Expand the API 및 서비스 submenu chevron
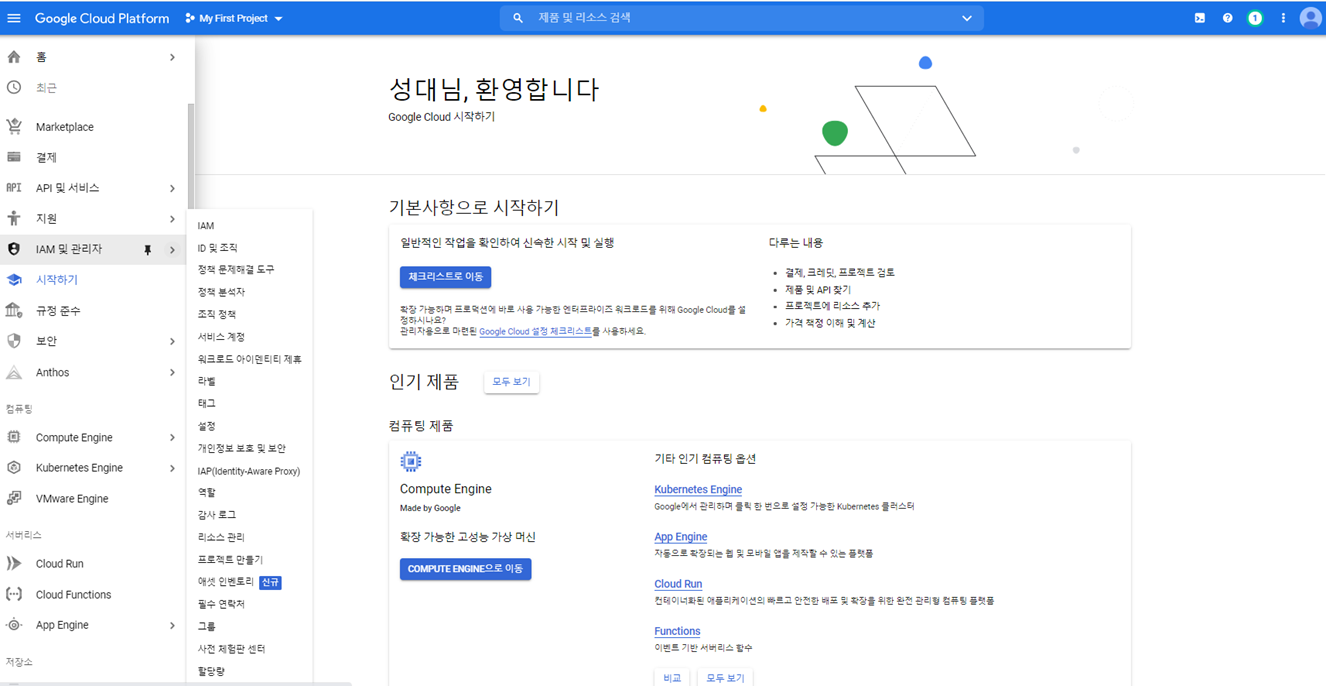This screenshot has height=686, width=1326. click(x=172, y=188)
